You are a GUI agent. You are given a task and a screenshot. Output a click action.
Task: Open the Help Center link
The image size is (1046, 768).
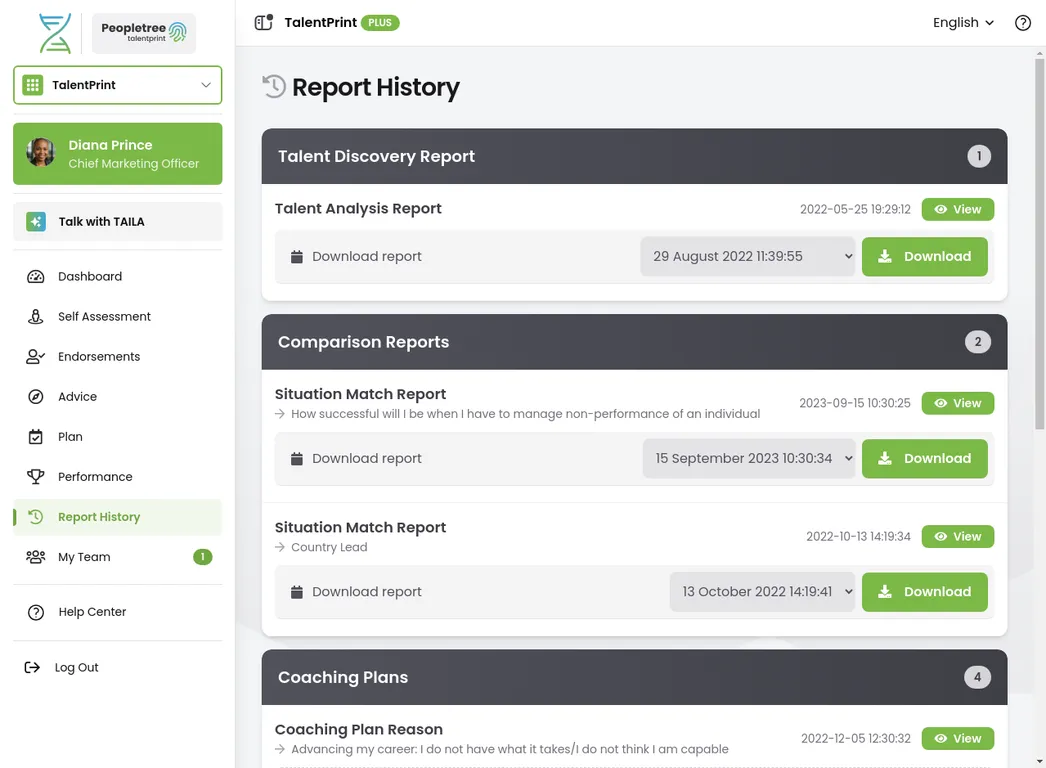click(117, 612)
